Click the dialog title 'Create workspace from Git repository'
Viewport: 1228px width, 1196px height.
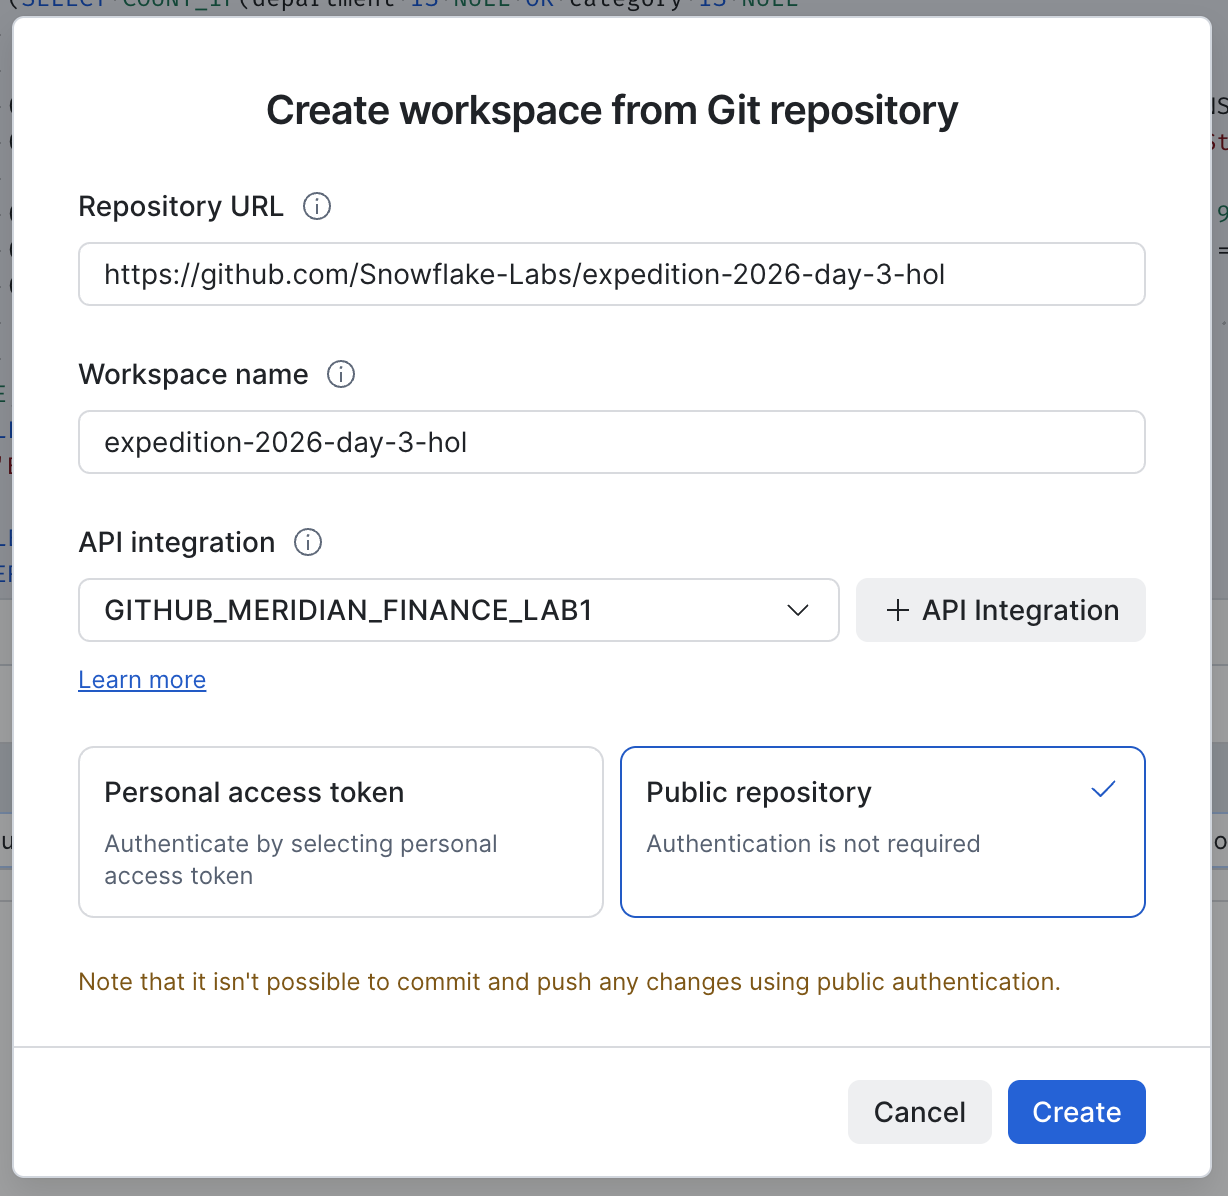tap(612, 110)
